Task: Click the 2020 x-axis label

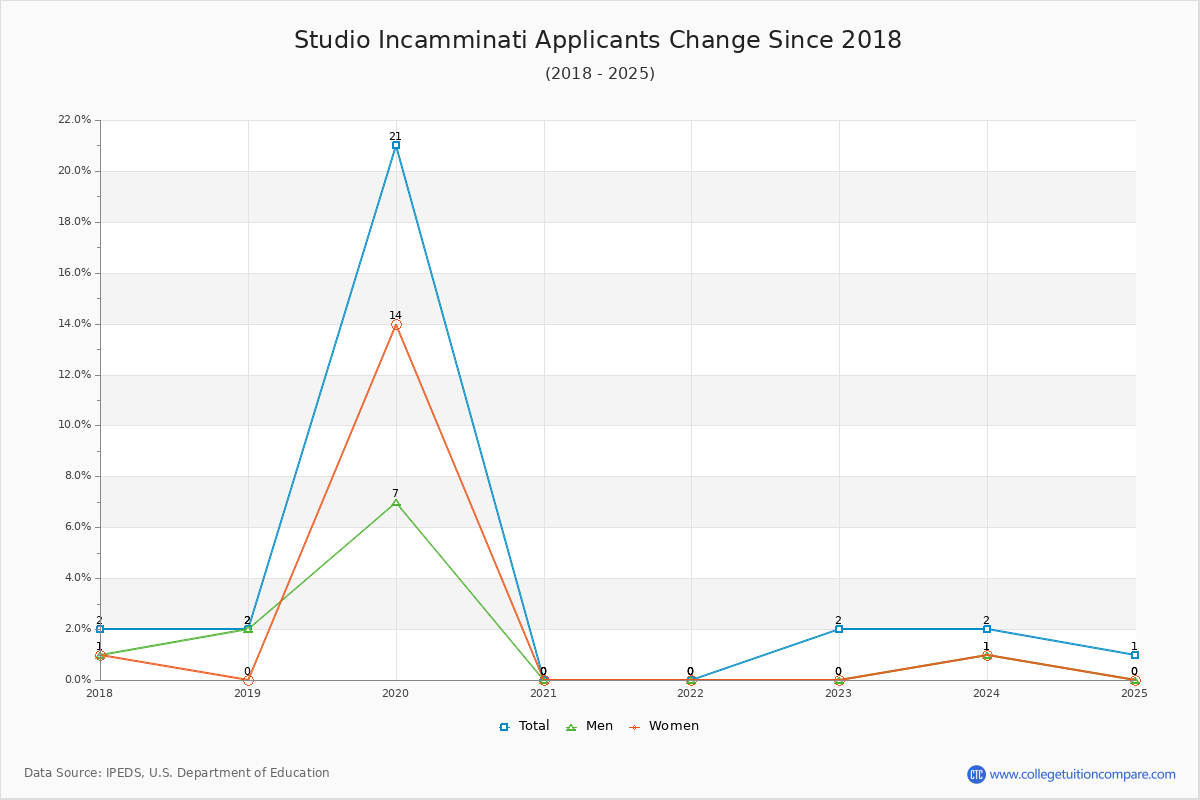Action: point(396,693)
